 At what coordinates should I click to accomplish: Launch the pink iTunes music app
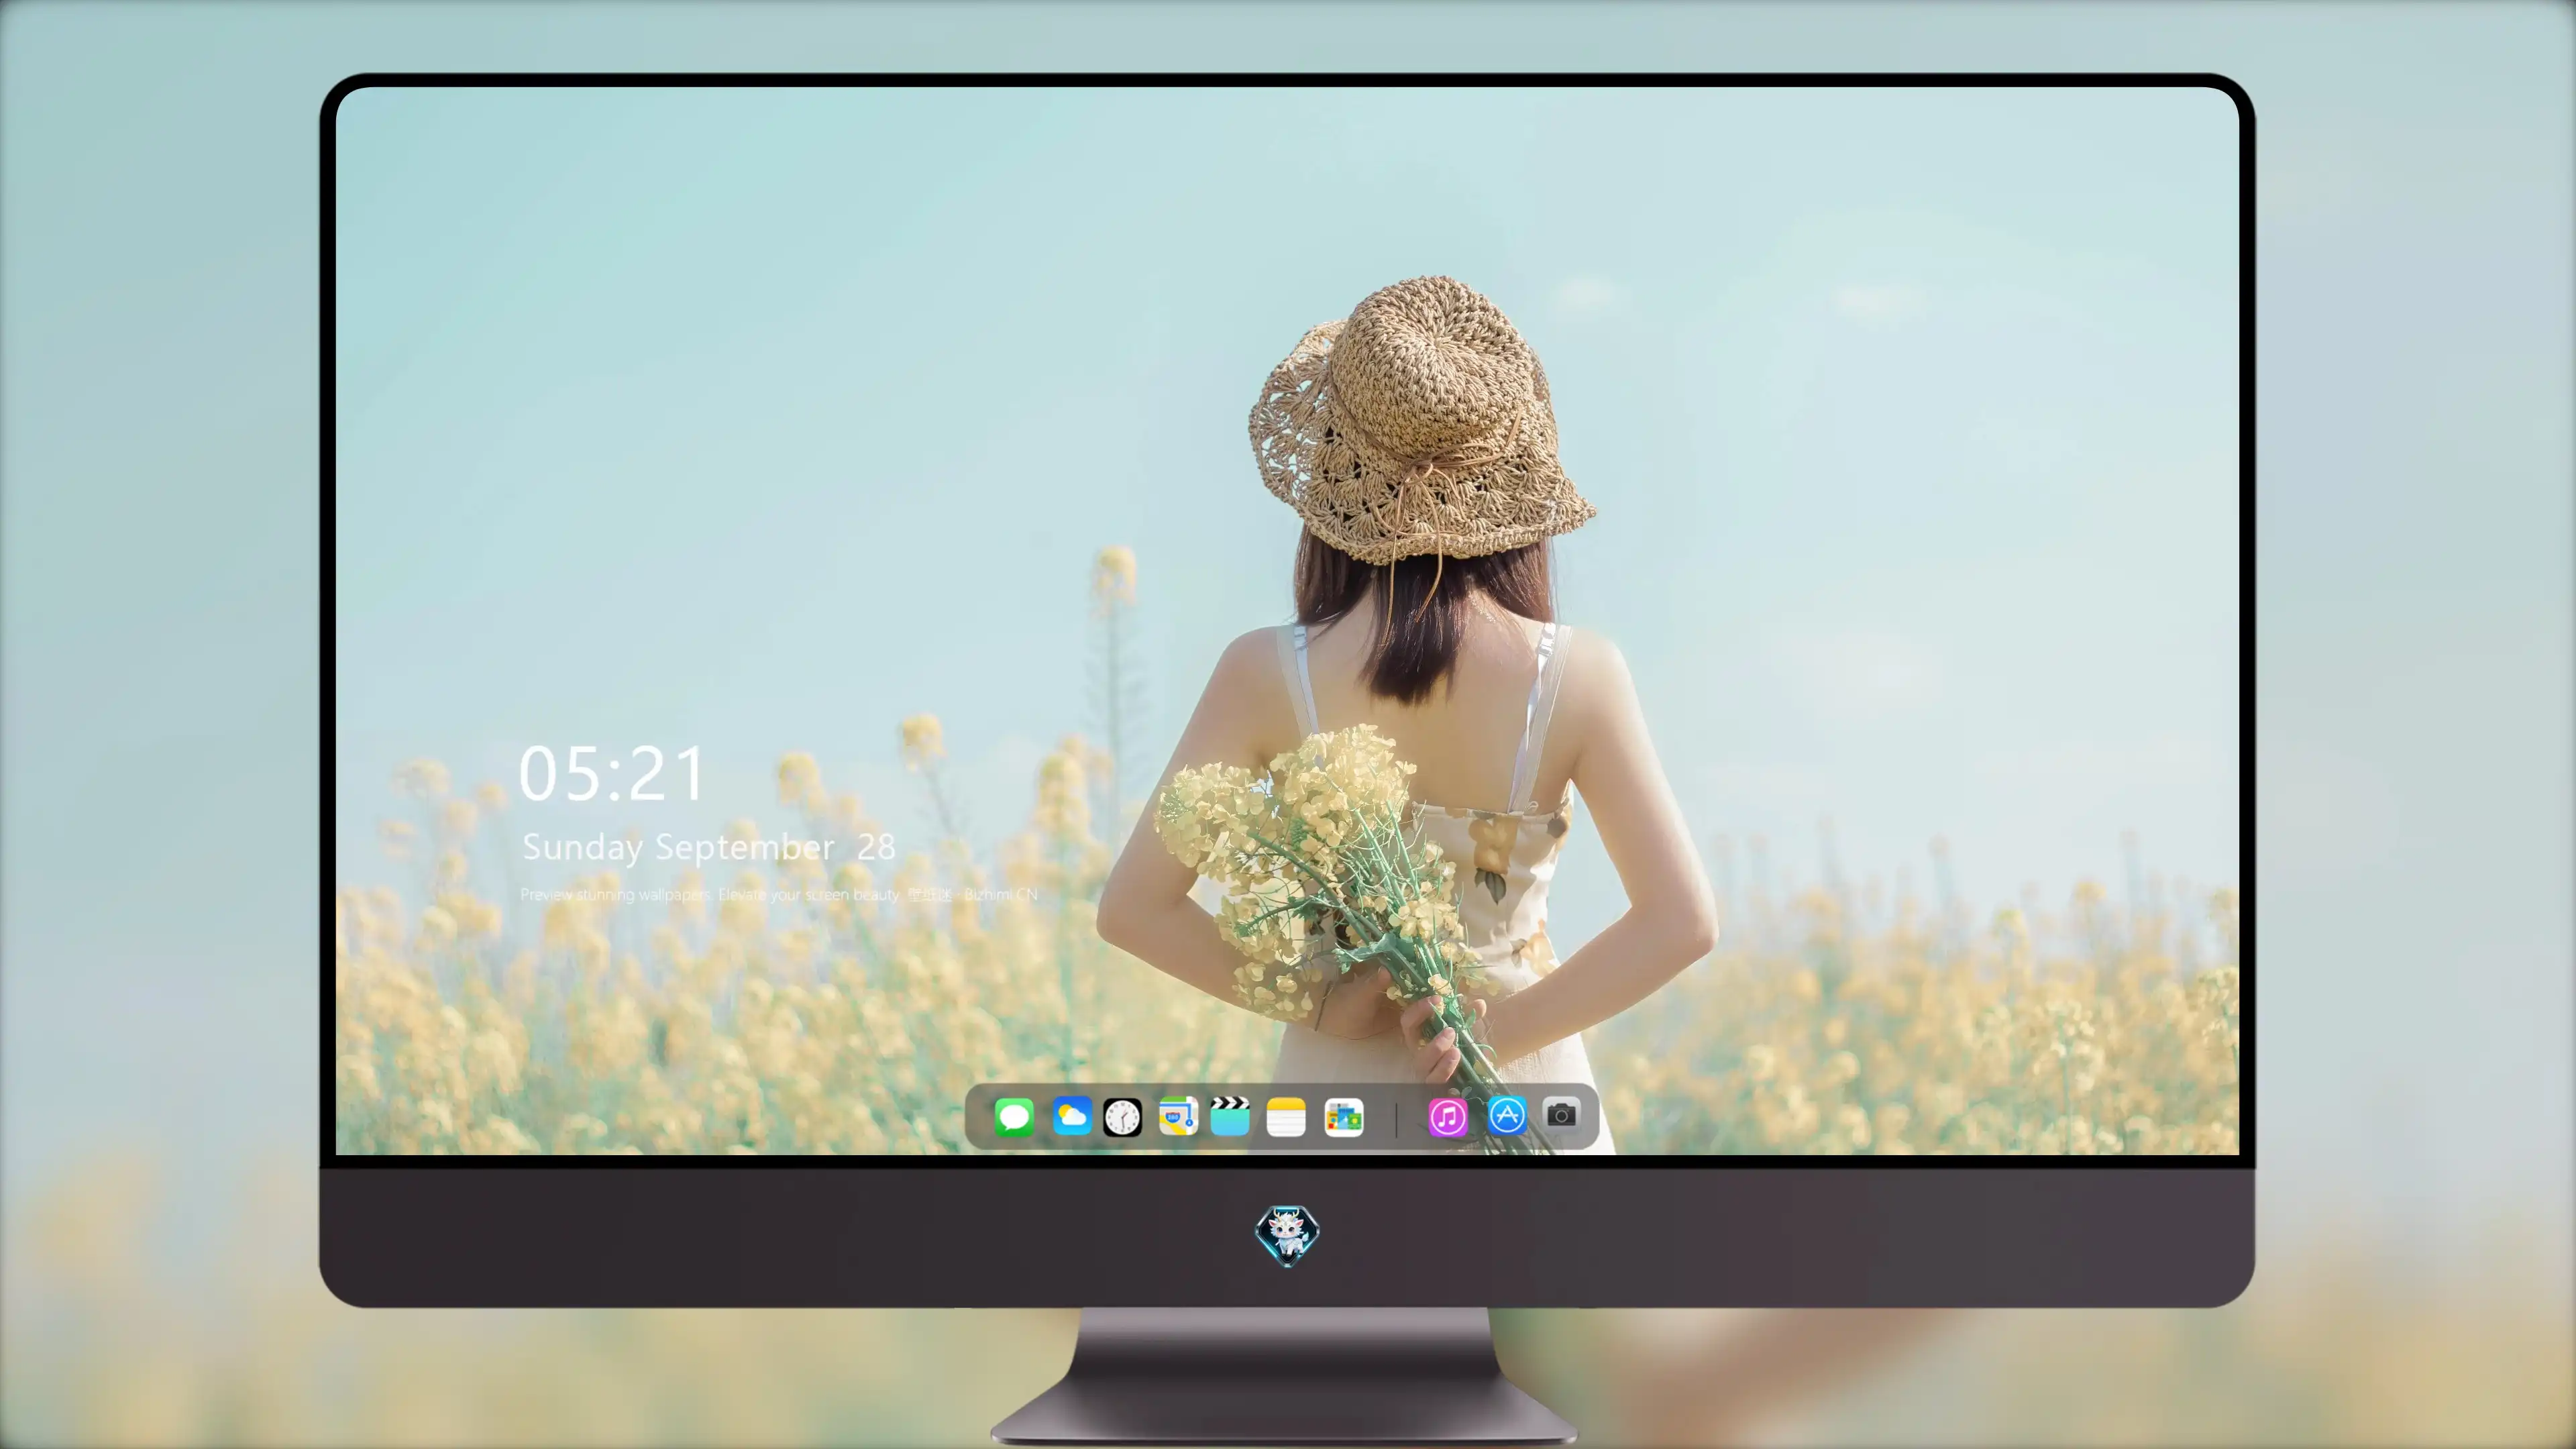(x=1448, y=1117)
